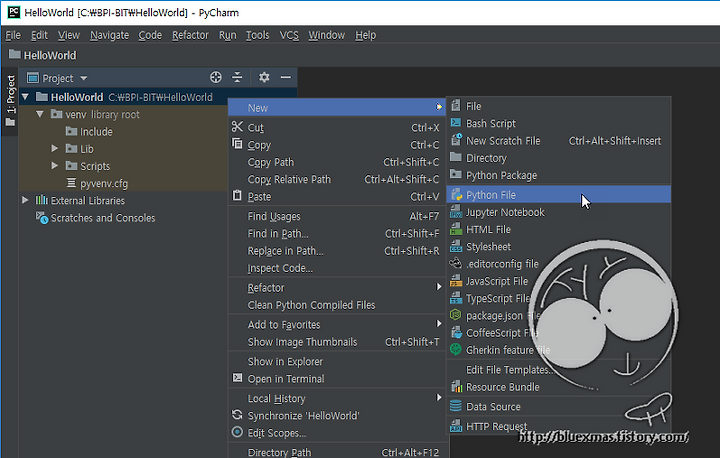Open the Tools menu

coord(257,35)
